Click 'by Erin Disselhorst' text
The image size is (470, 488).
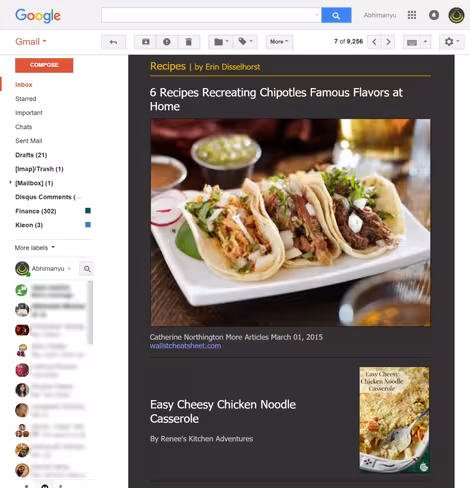pos(227,67)
